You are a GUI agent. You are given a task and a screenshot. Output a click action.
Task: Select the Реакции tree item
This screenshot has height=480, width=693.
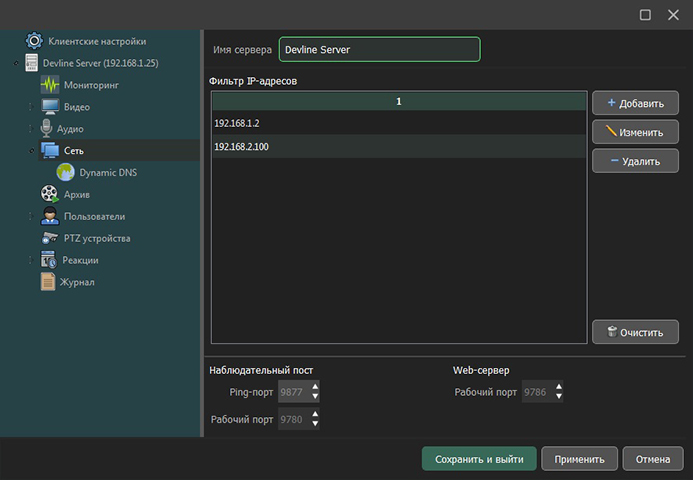pyautogui.click(x=80, y=260)
